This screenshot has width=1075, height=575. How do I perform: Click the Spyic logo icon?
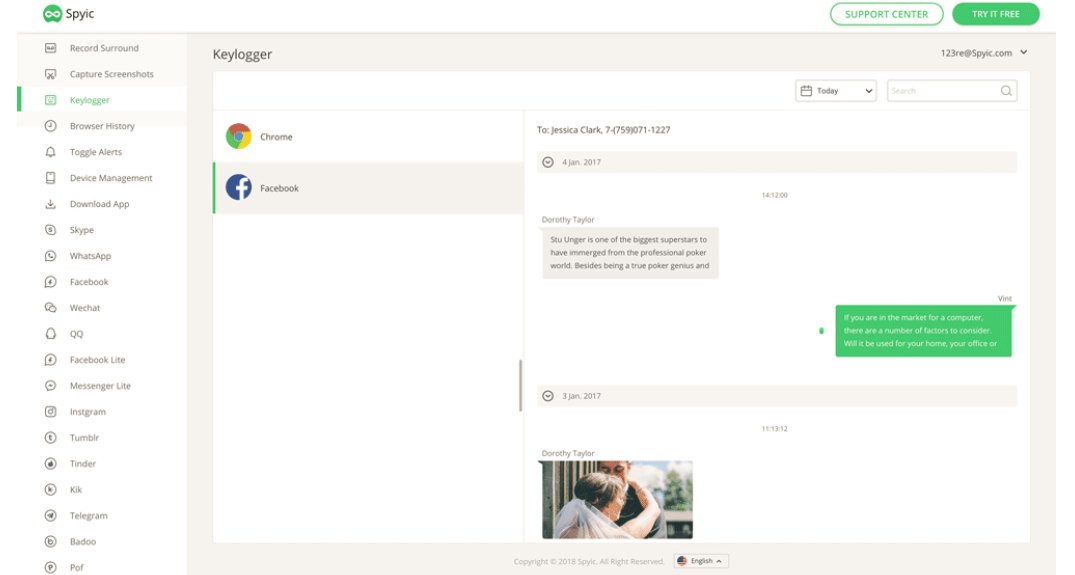[x=52, y=14]
